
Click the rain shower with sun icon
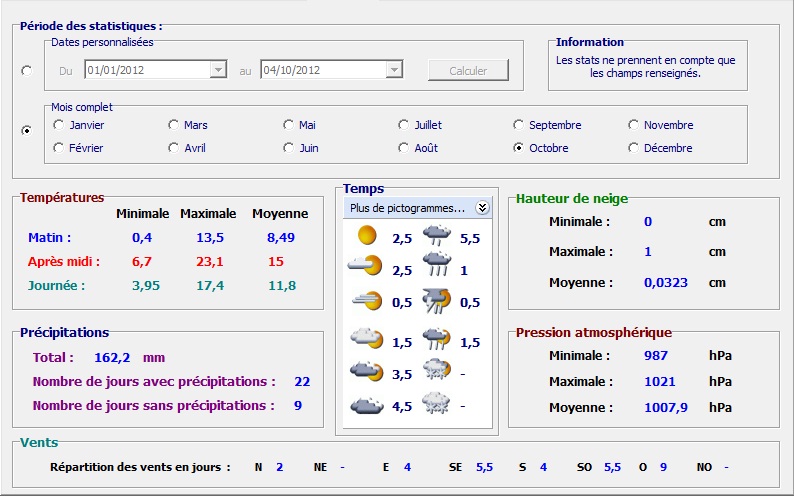click(436, 339)
